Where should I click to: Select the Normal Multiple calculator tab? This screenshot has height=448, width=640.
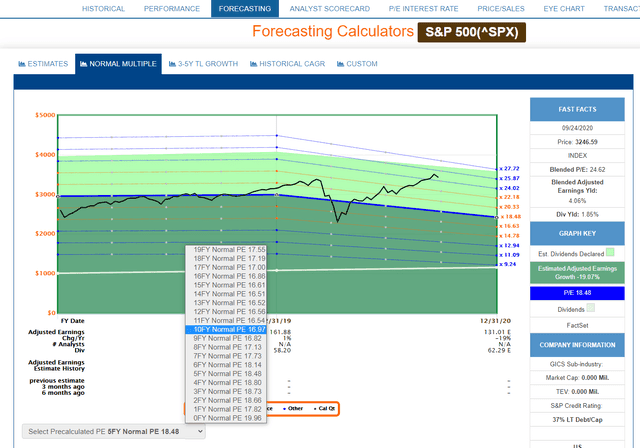[118, 64]
